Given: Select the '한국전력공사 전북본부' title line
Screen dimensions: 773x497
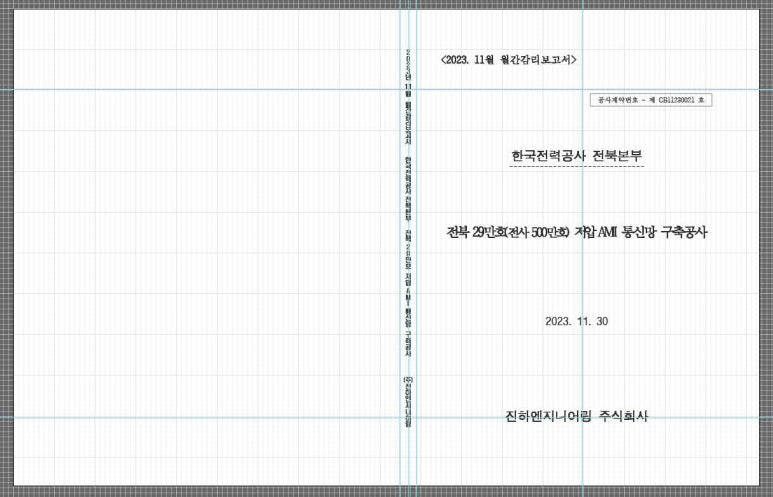Looking at the screenshot, I should pyautogui.click(x=577, y=156).
